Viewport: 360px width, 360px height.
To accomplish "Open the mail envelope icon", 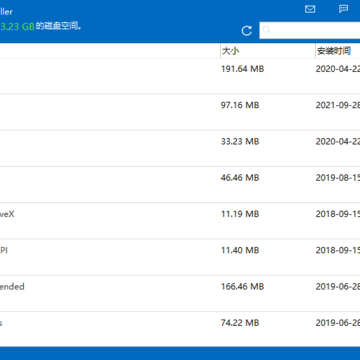I will point(310,9).
